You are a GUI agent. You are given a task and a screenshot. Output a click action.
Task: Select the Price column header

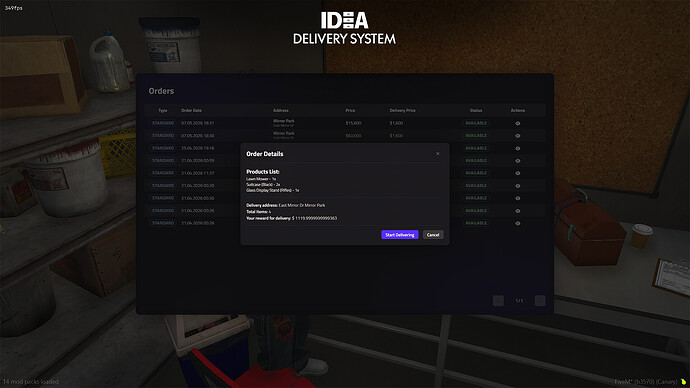350,110
